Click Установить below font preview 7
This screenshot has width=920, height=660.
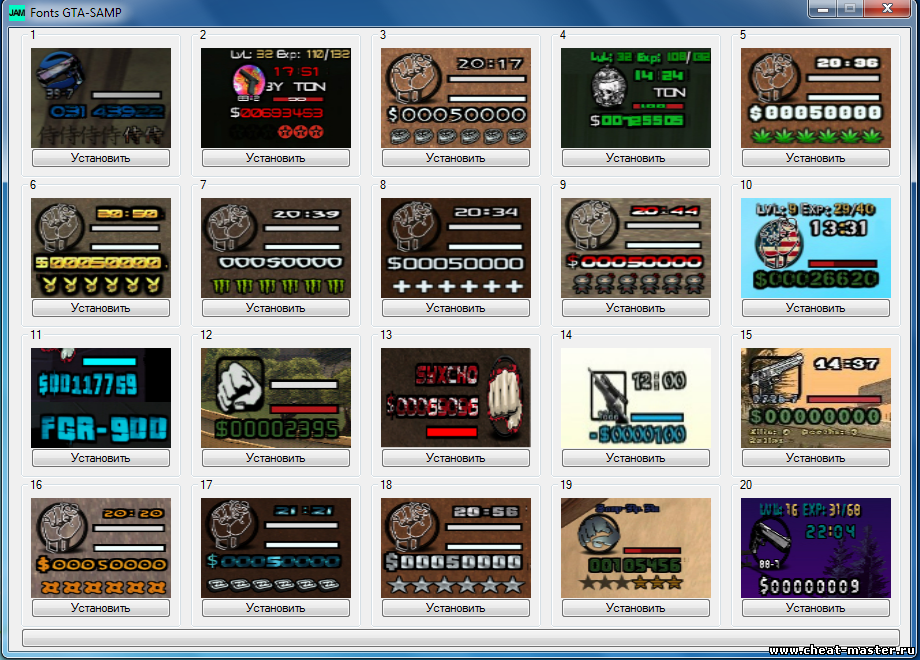276,308
